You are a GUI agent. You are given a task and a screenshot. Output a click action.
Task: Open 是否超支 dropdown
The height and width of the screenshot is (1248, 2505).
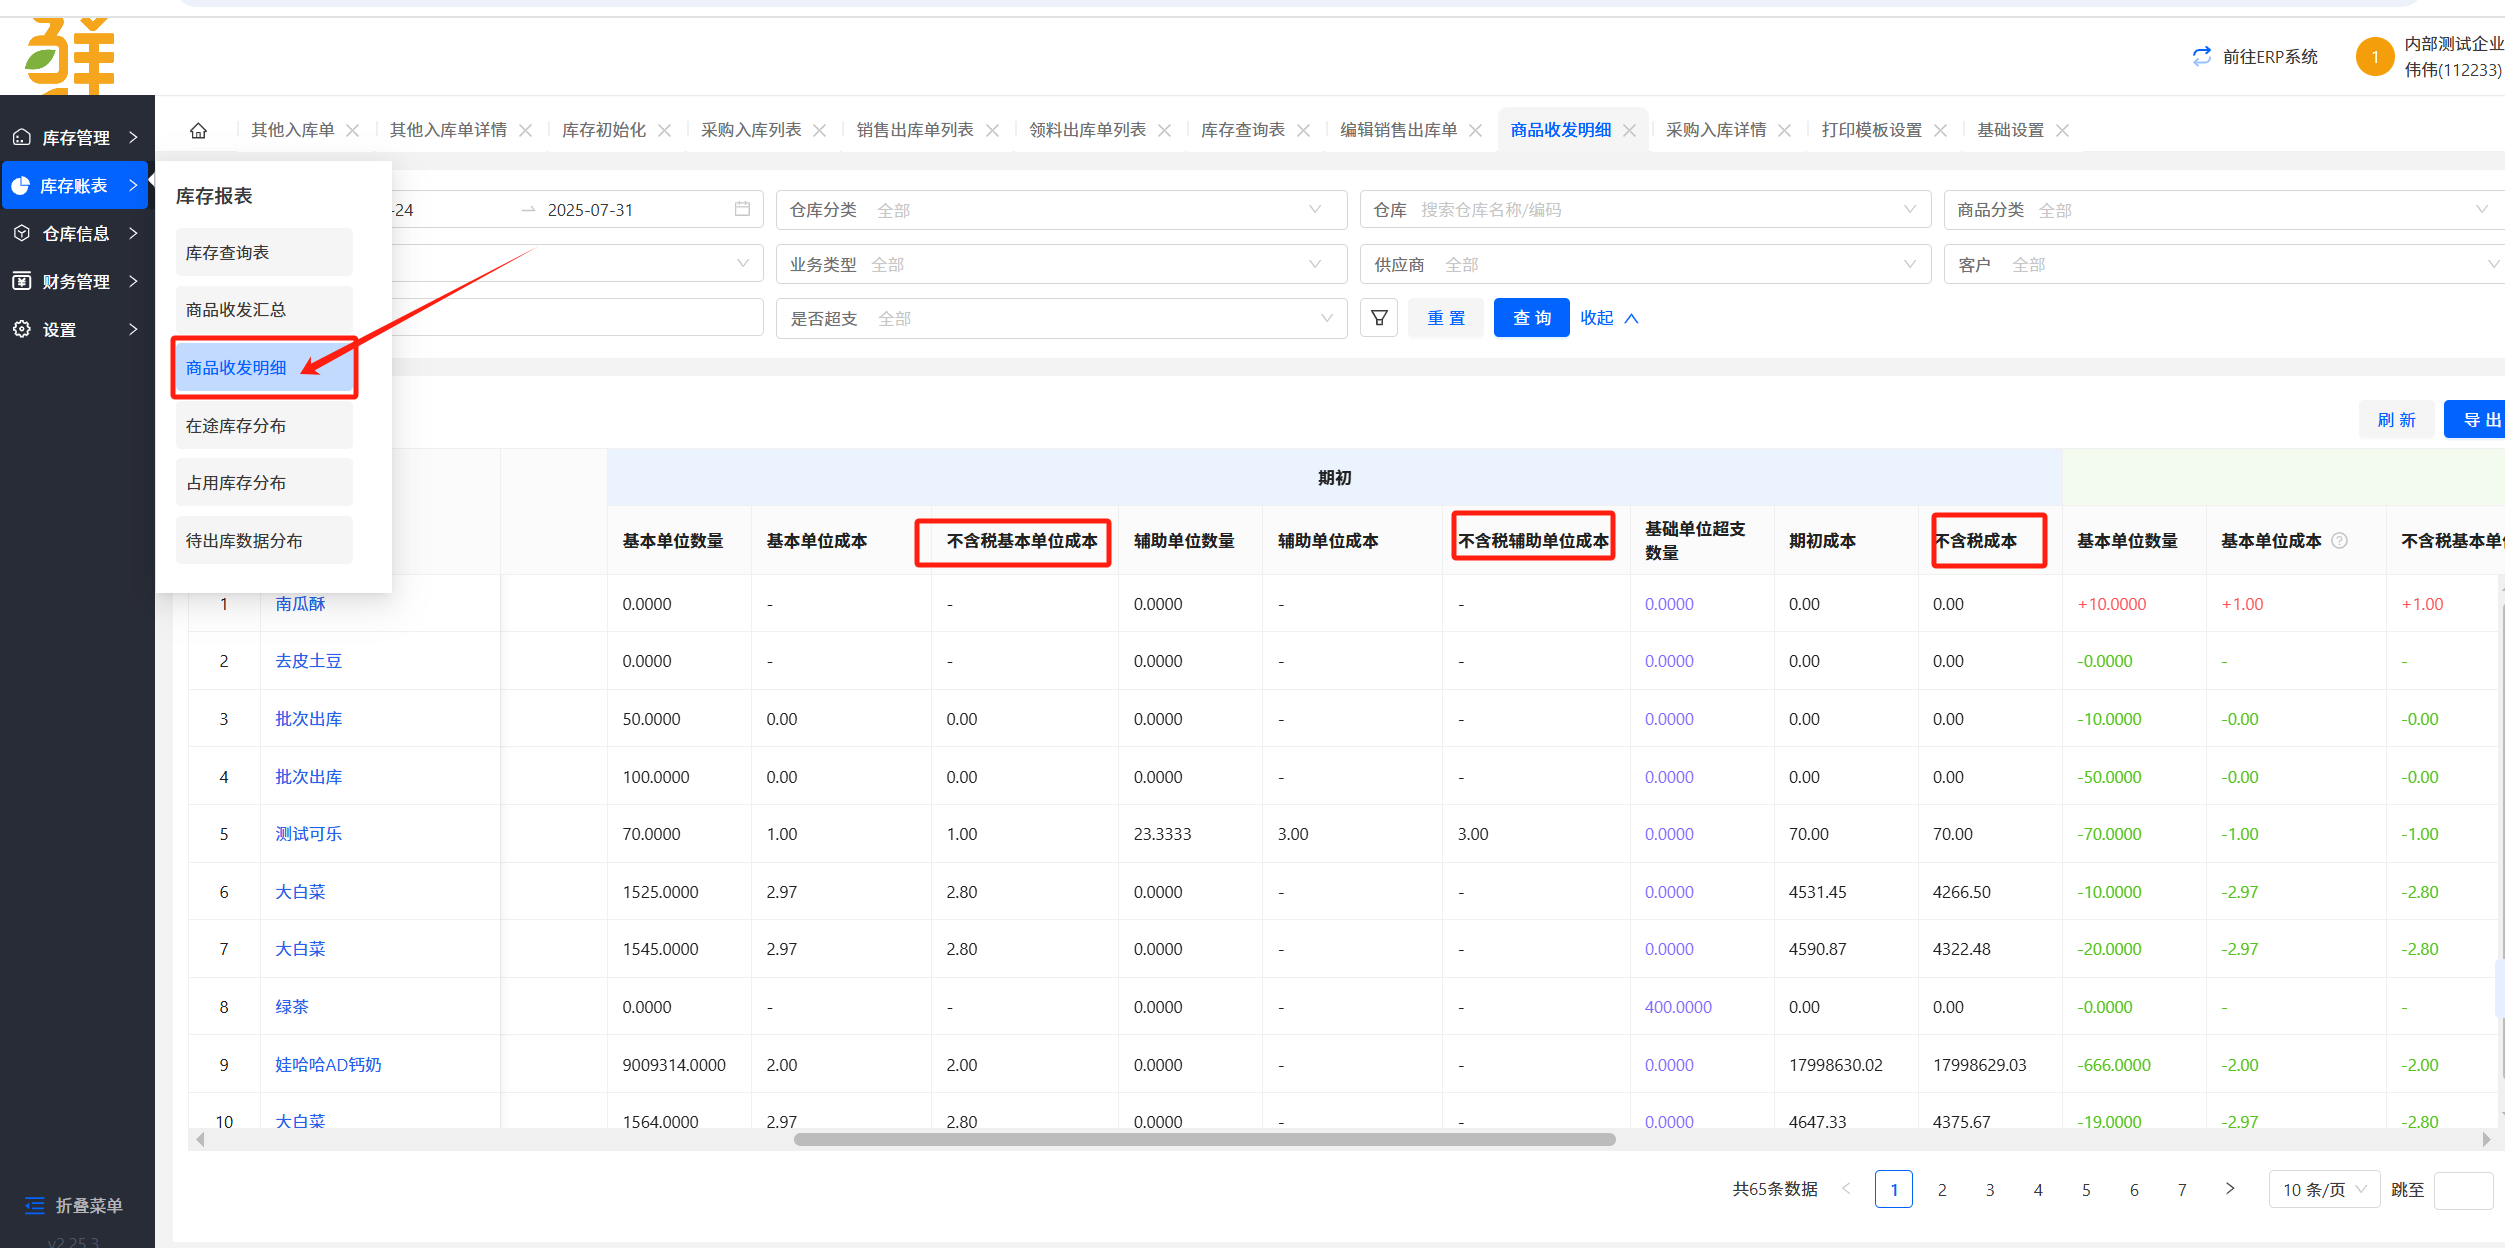click(x=1061, y=318)
